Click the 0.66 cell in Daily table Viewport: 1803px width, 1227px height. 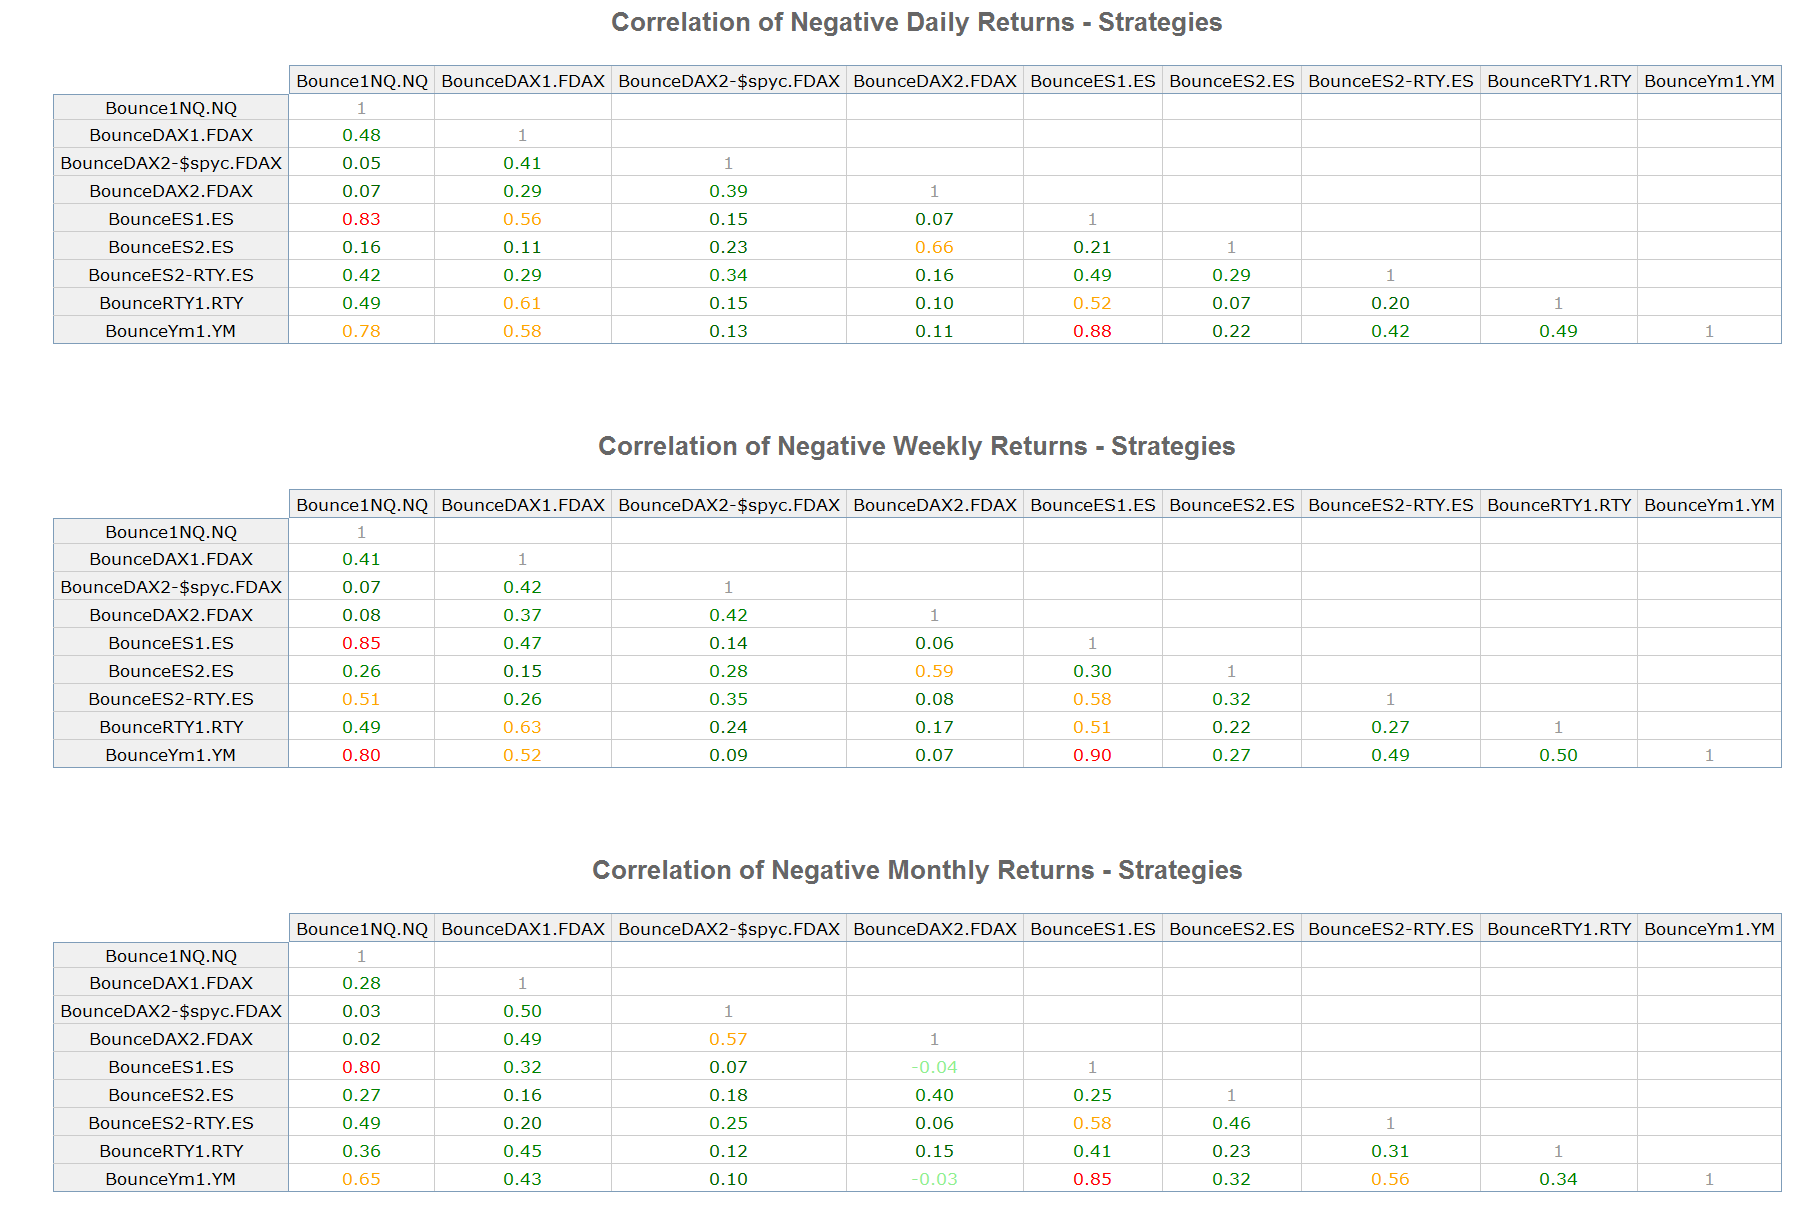pos(934,247)
